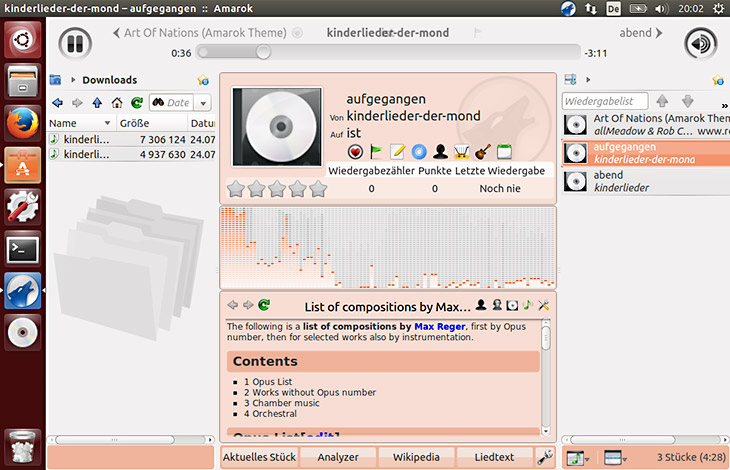The height and width of the screenshot is (470, 730).
Task: Skip to next track abend
Action: coord(641,33)
